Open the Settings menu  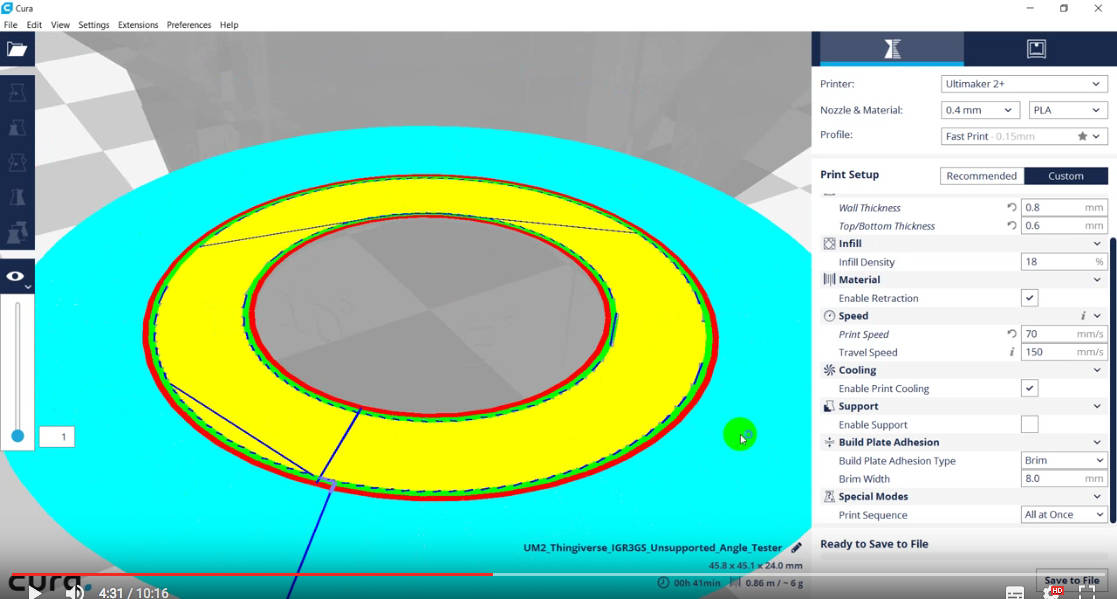94,25
